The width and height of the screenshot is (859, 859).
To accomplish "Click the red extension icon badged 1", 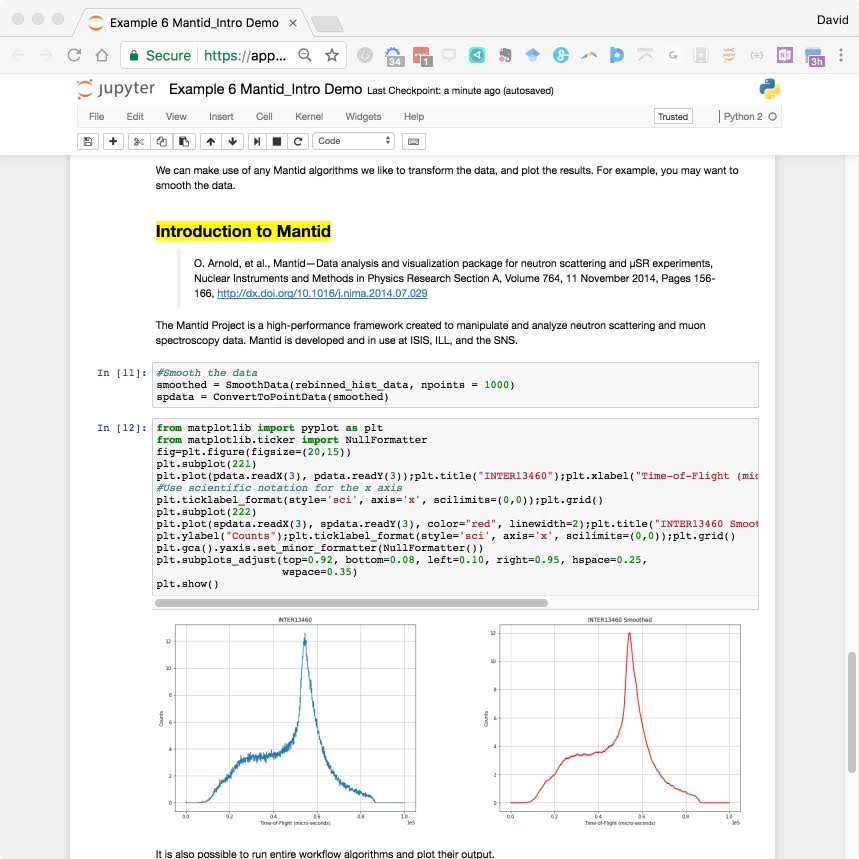I will point(422,56).
